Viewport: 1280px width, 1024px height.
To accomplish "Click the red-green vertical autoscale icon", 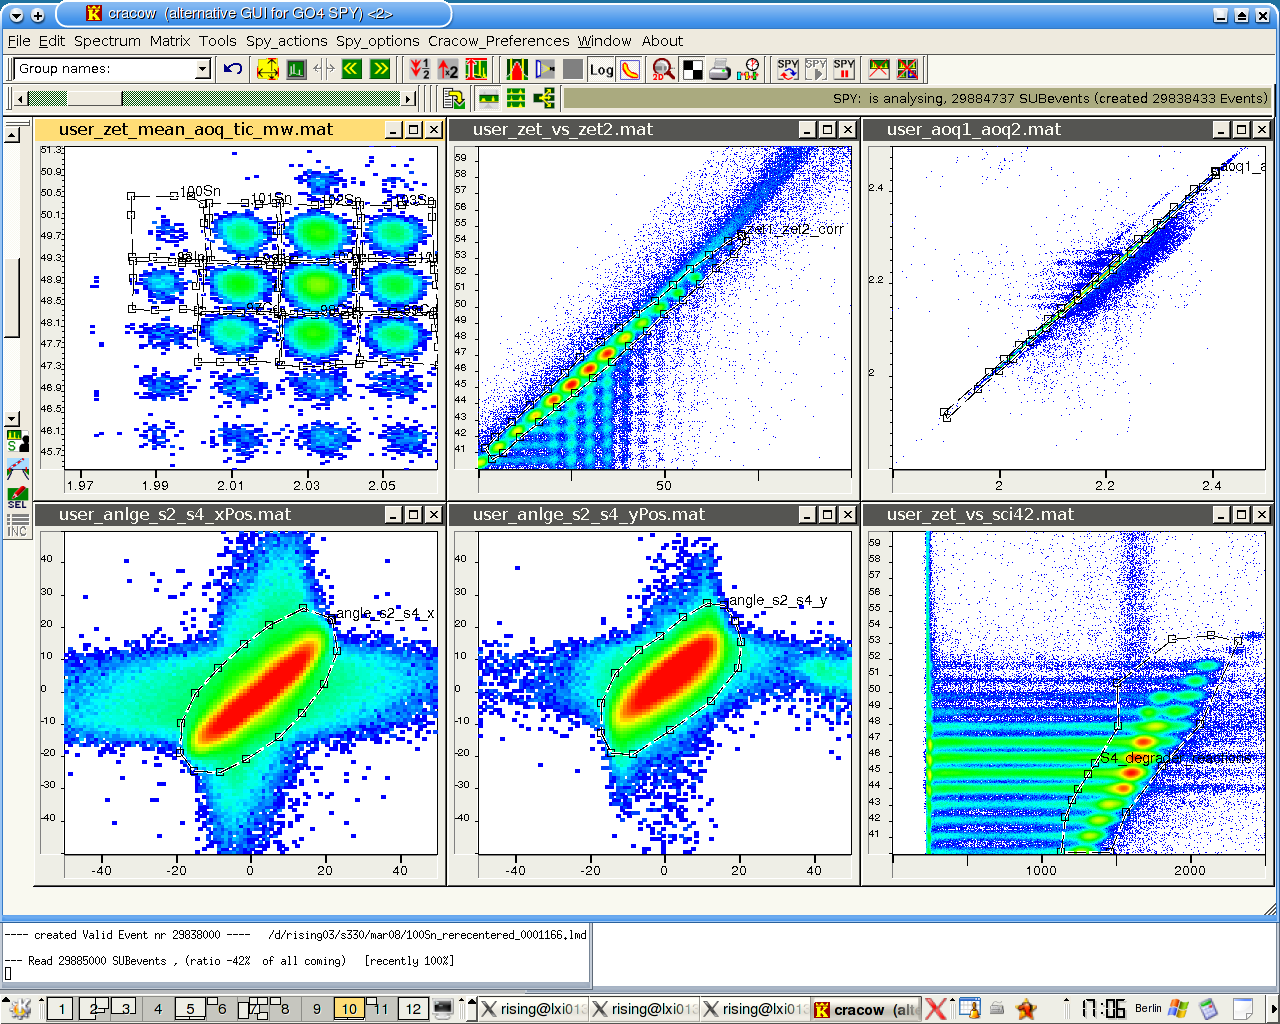I will coord(476,69).
